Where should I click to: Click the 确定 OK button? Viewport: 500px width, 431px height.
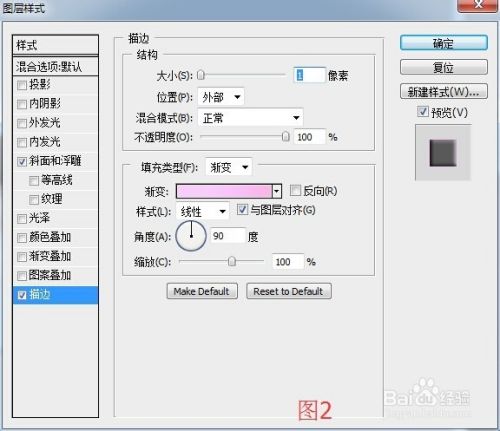(444, 43)
